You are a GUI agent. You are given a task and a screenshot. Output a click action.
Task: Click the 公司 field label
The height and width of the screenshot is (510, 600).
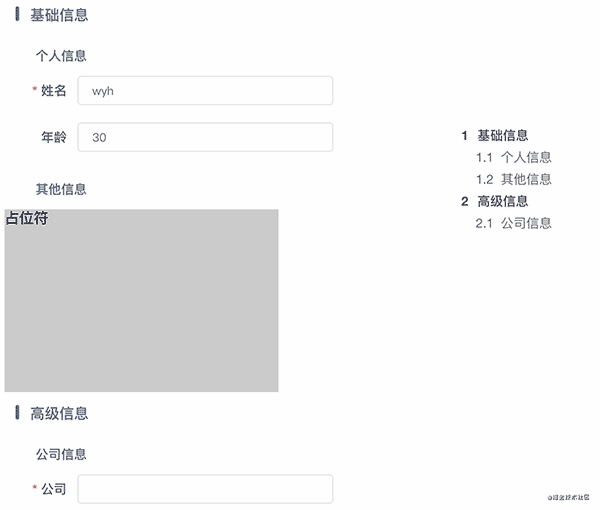(54, 489)
